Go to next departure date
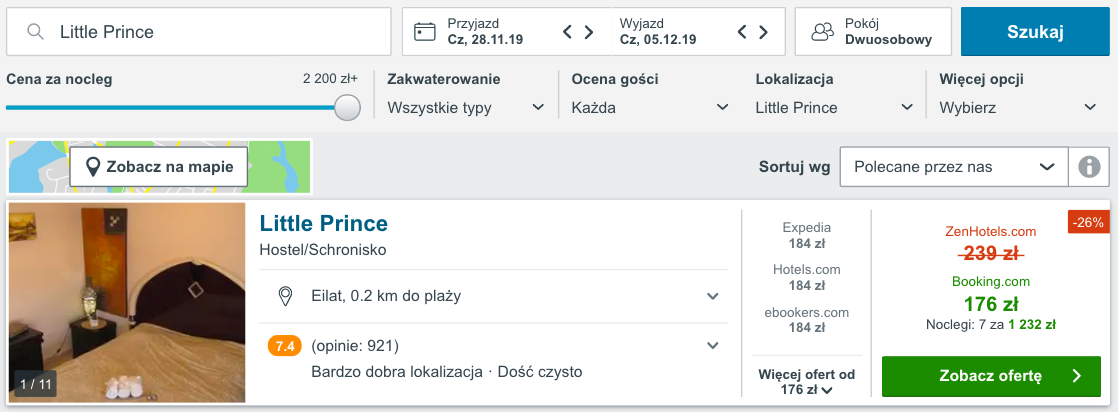The image size is (1118, 412). [764, 32]
